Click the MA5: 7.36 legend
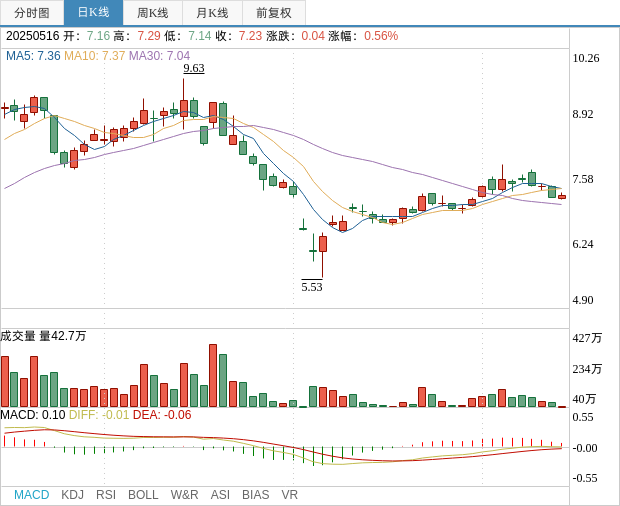This screenshot has height=506, width=620. 33,56
